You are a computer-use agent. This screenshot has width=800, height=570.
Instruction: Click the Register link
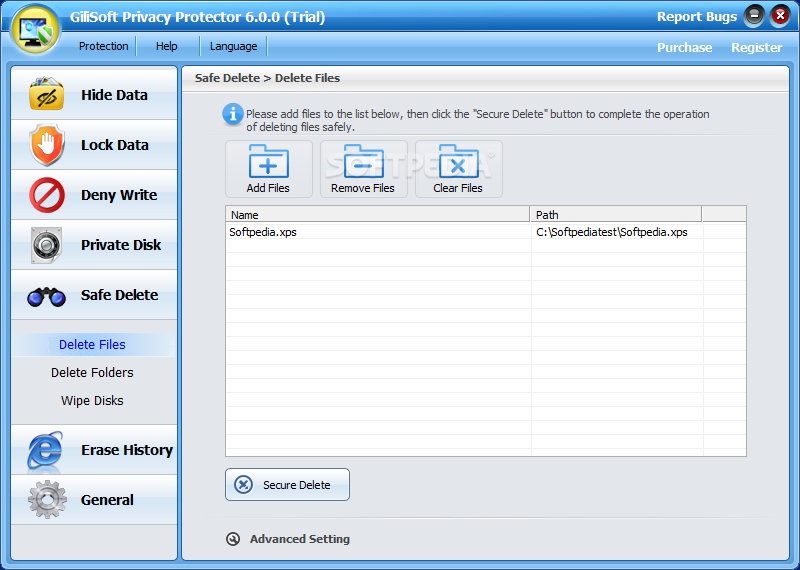click(757, 47)
